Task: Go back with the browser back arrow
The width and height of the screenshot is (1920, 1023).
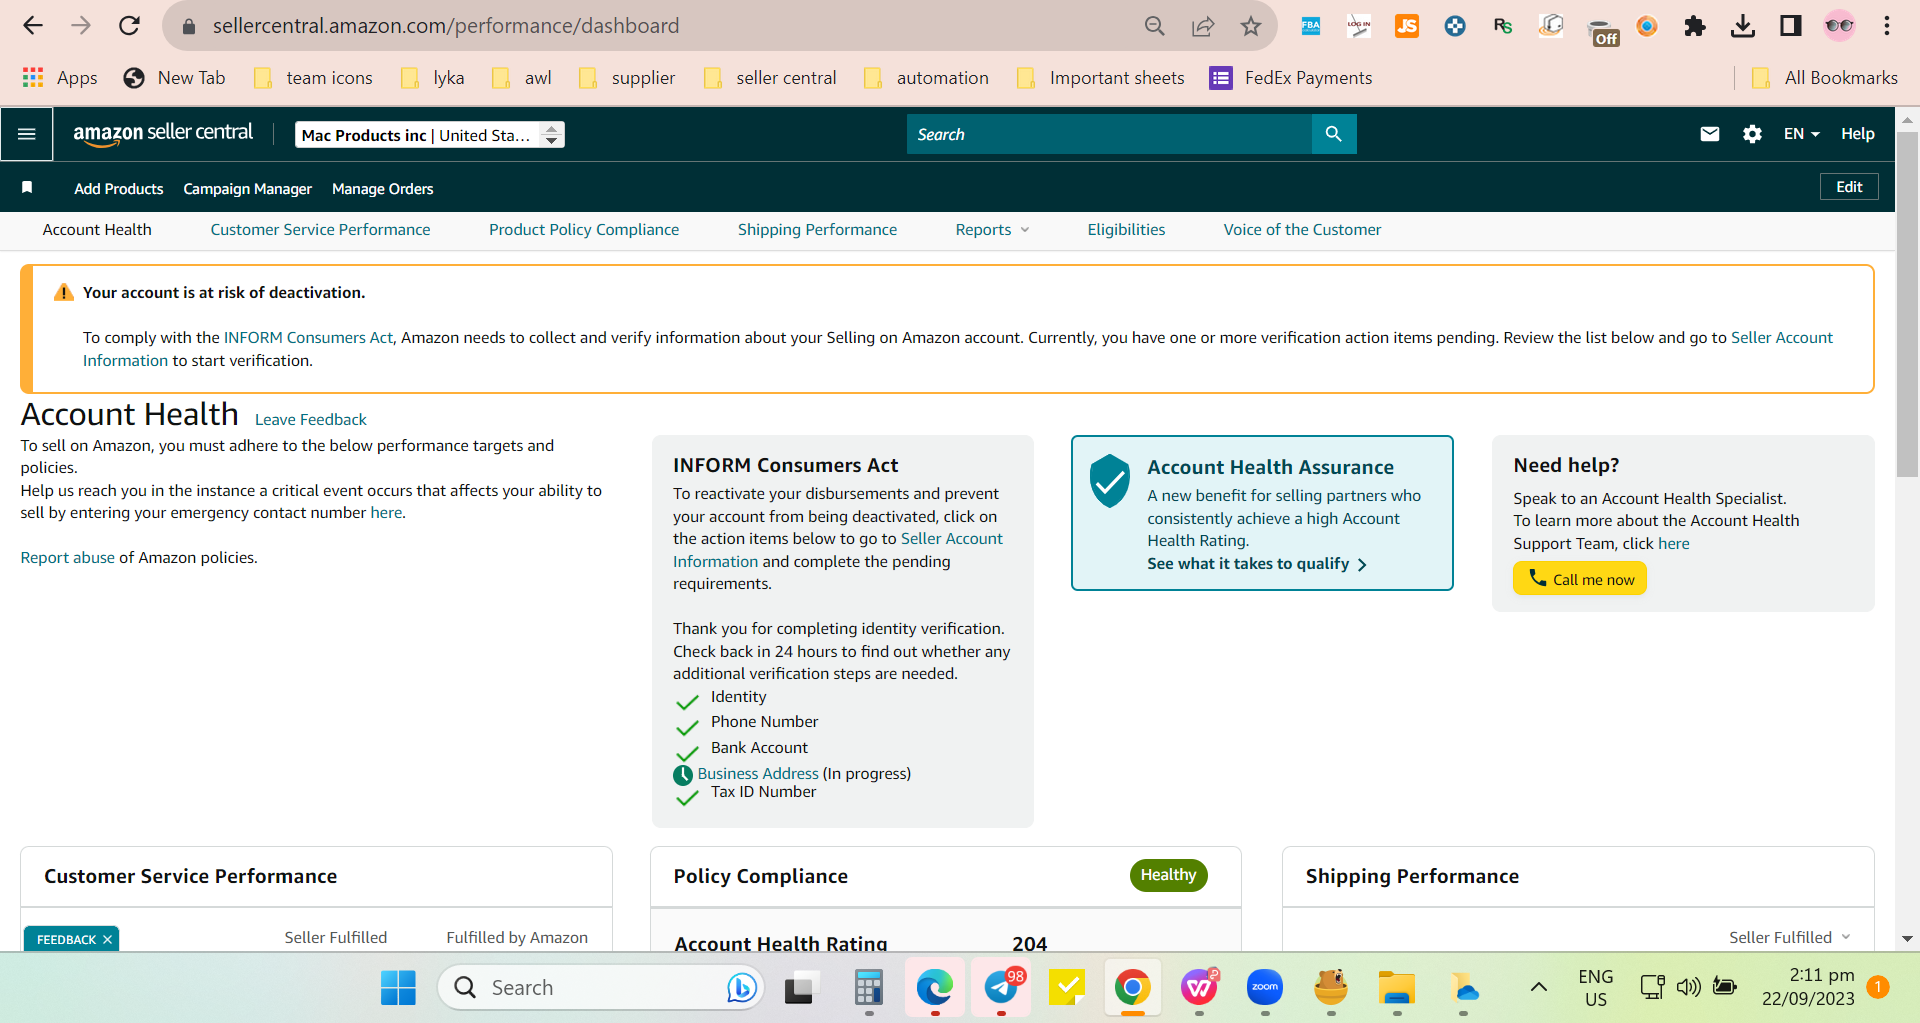Action: click(x=33, y=26)
